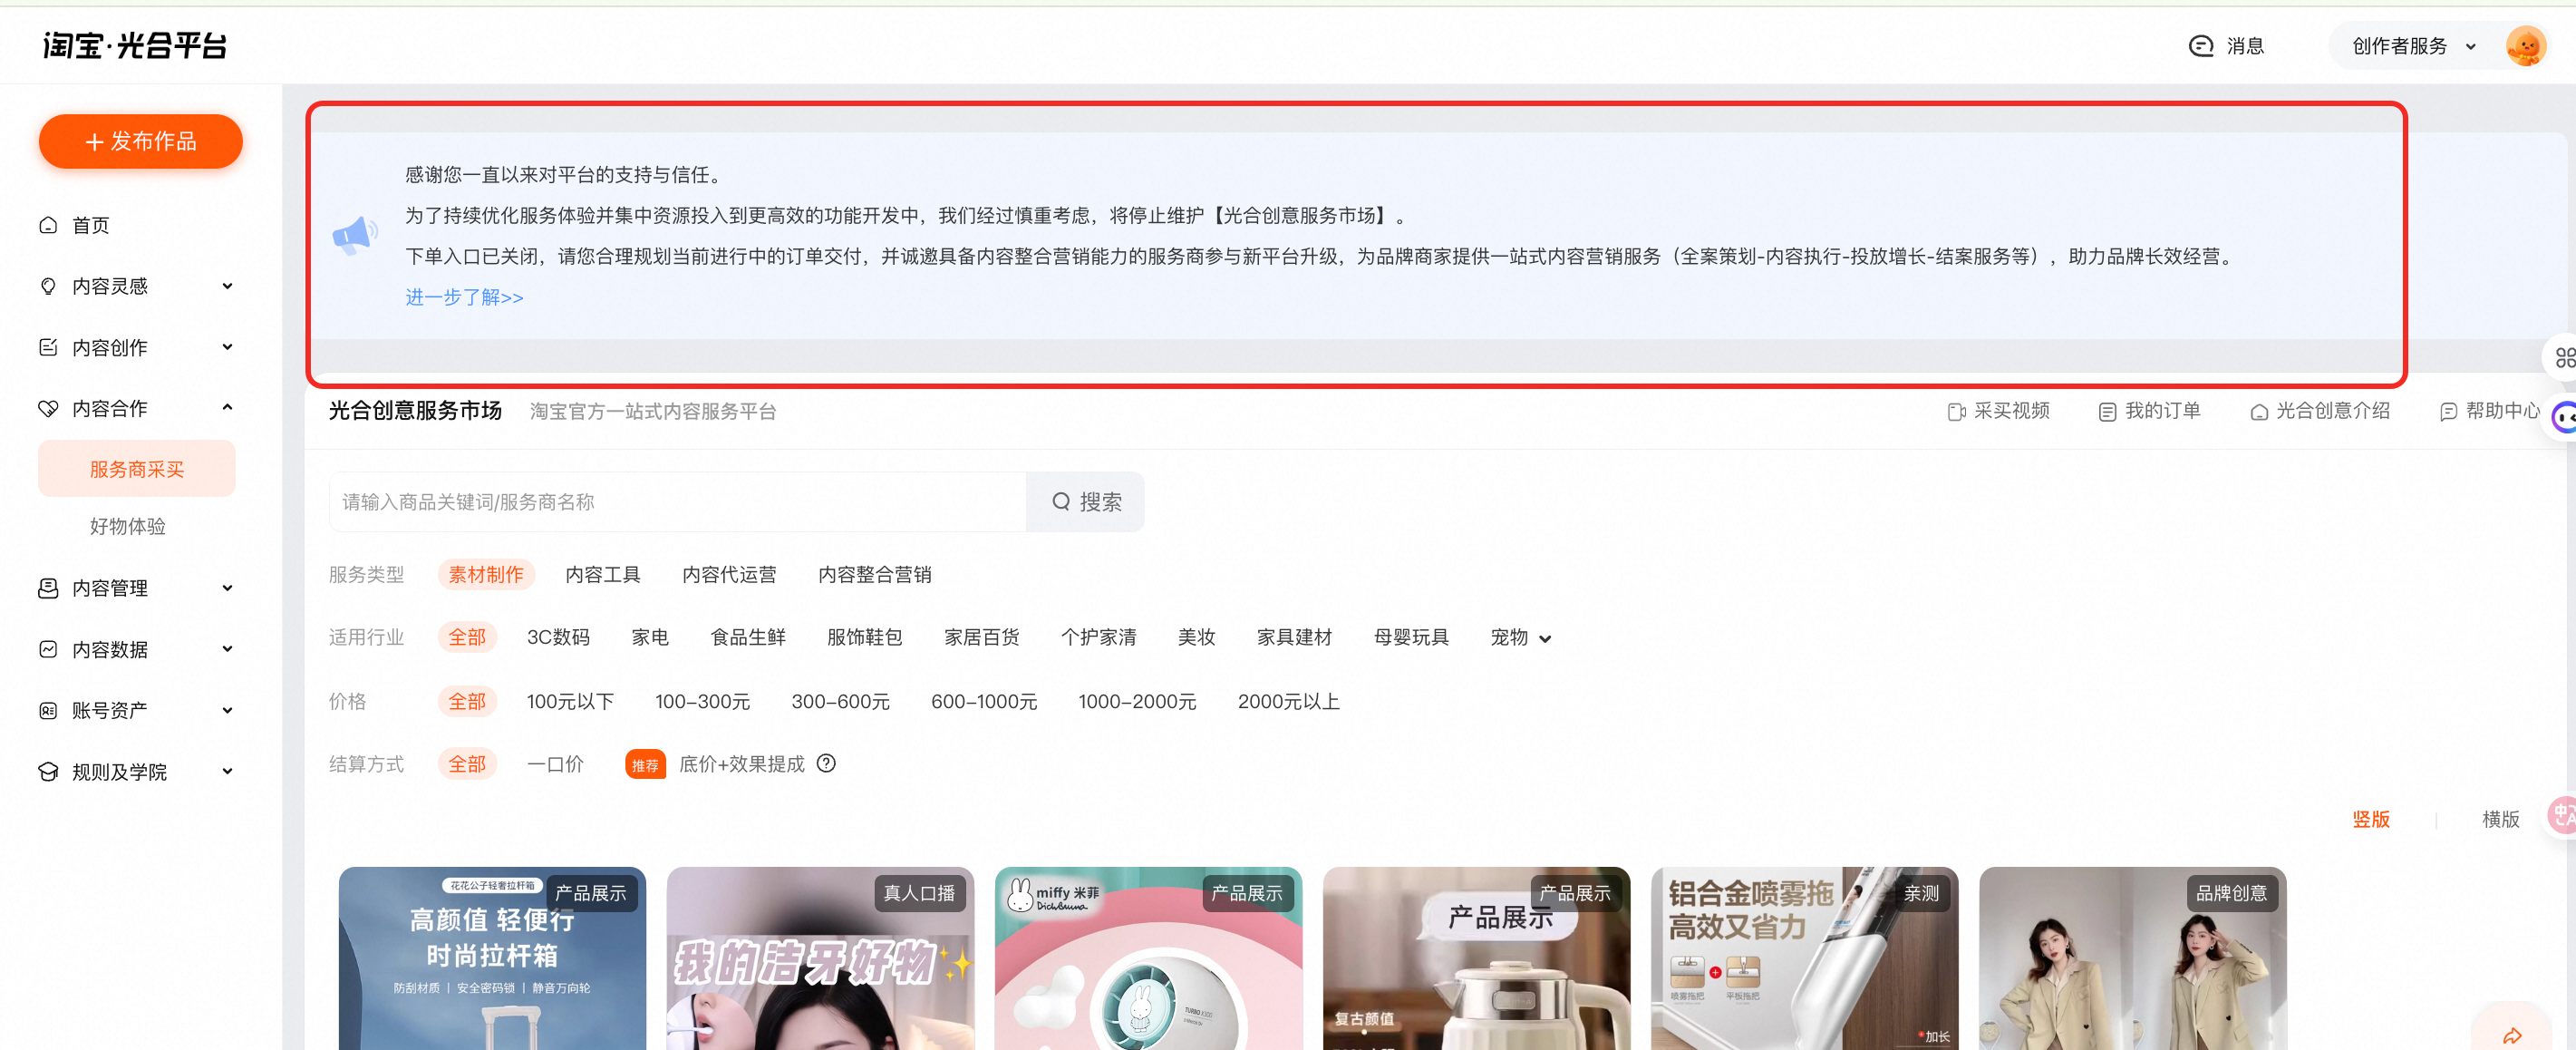Click the 我的订单 list icon

tap(2107, 412)
